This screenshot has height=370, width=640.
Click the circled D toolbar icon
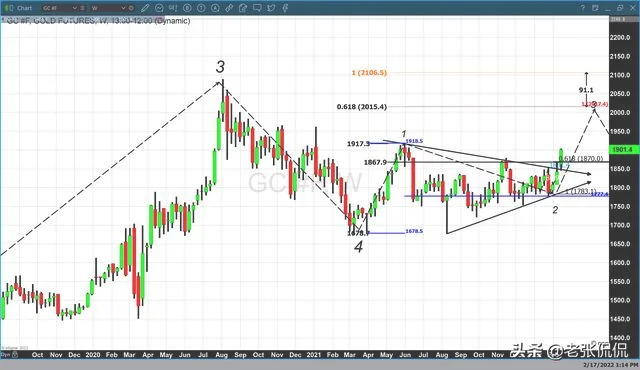click(187, 8)
